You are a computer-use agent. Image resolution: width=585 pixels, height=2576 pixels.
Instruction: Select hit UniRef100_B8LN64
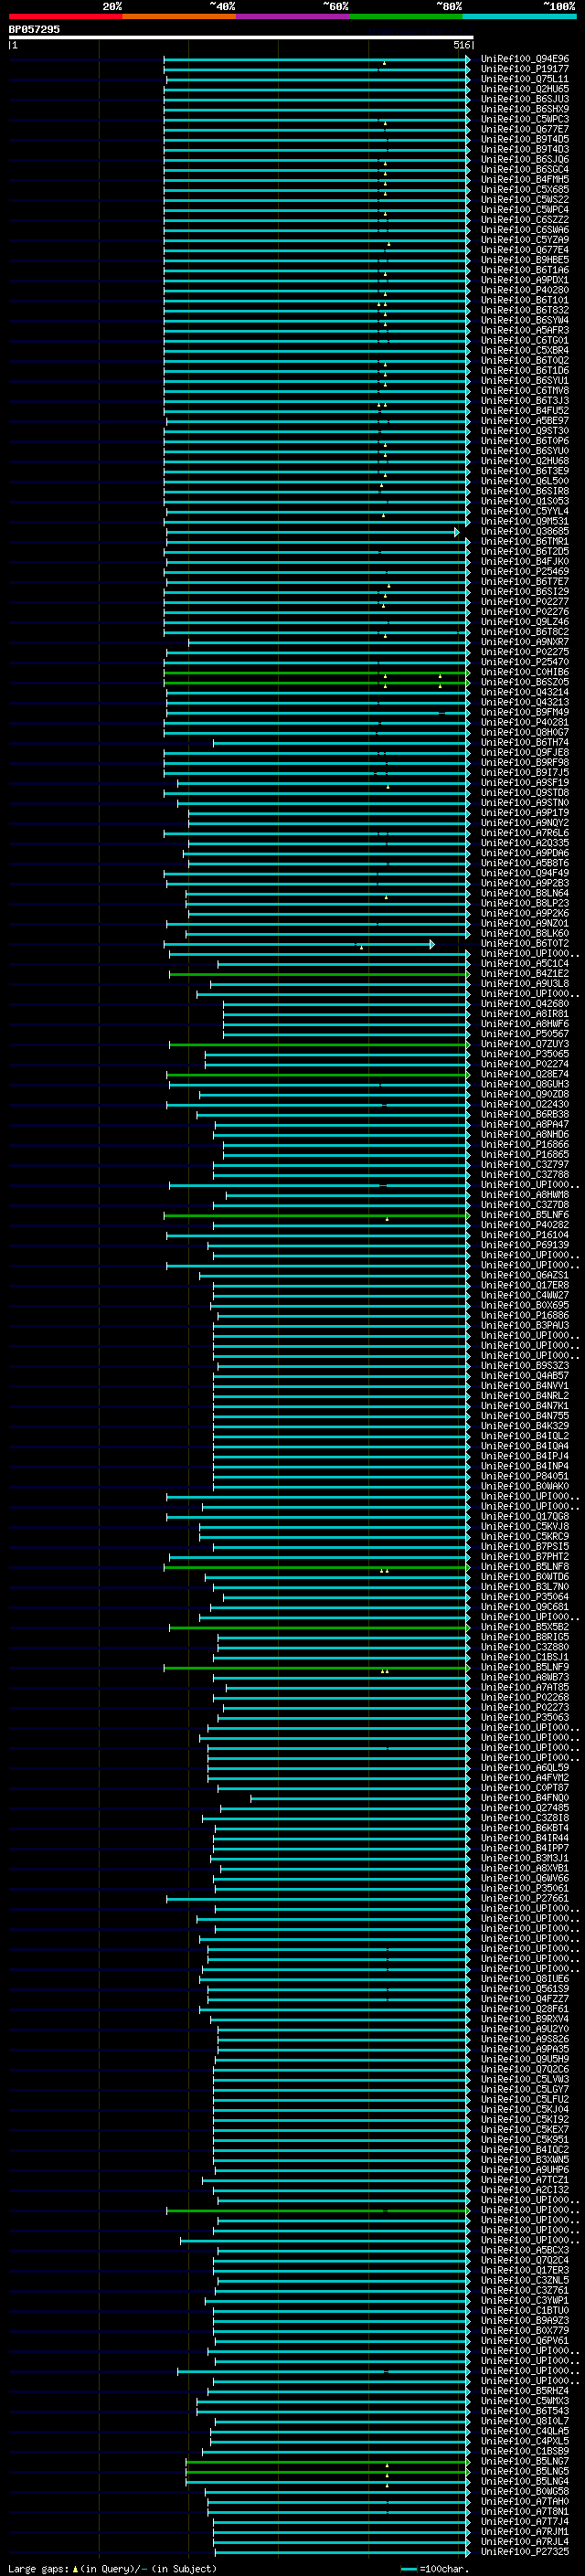coord(525,893)
